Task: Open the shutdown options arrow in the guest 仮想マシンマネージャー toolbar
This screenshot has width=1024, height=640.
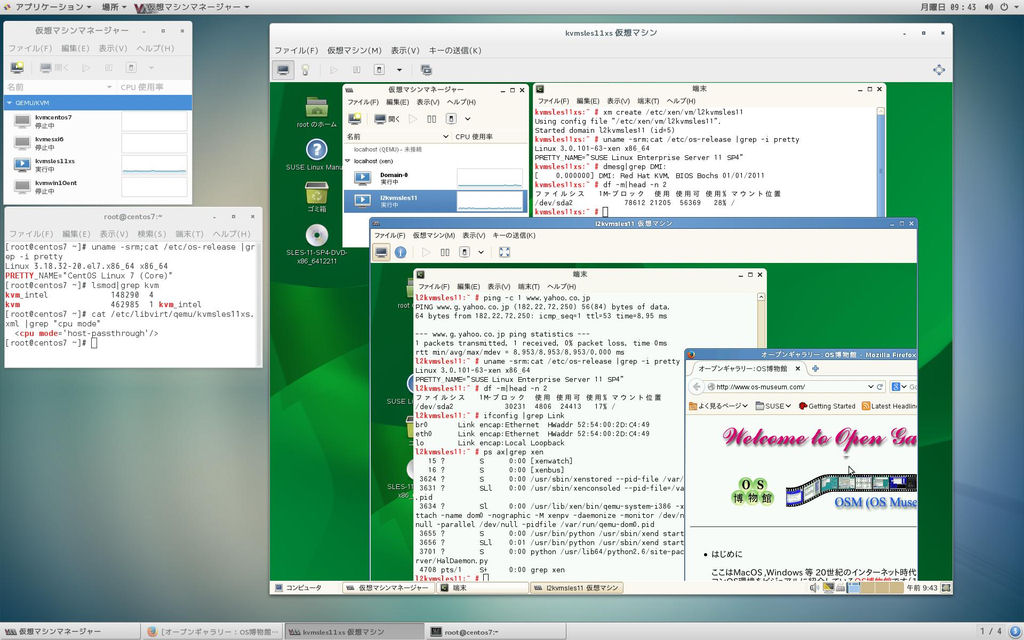Action: (x=468, y=119)
